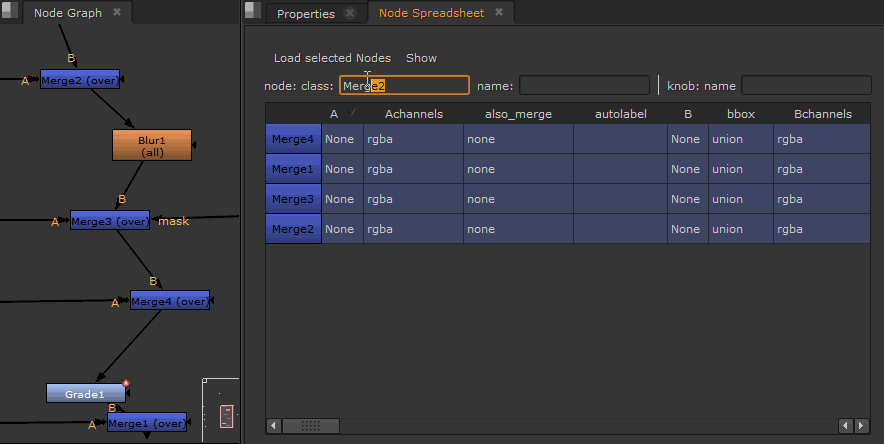This screenshot has width=884, height=444.
Task: Open the Show menu
Action: [421, 58]
